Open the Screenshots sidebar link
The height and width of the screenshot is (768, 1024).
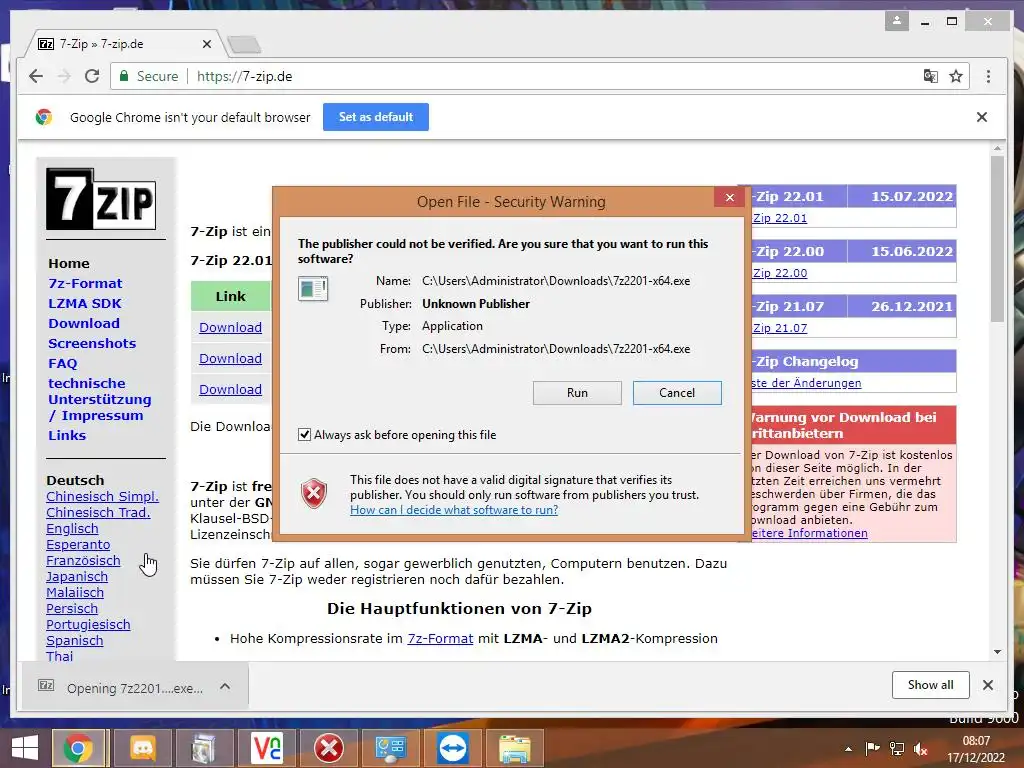point(92,344)
